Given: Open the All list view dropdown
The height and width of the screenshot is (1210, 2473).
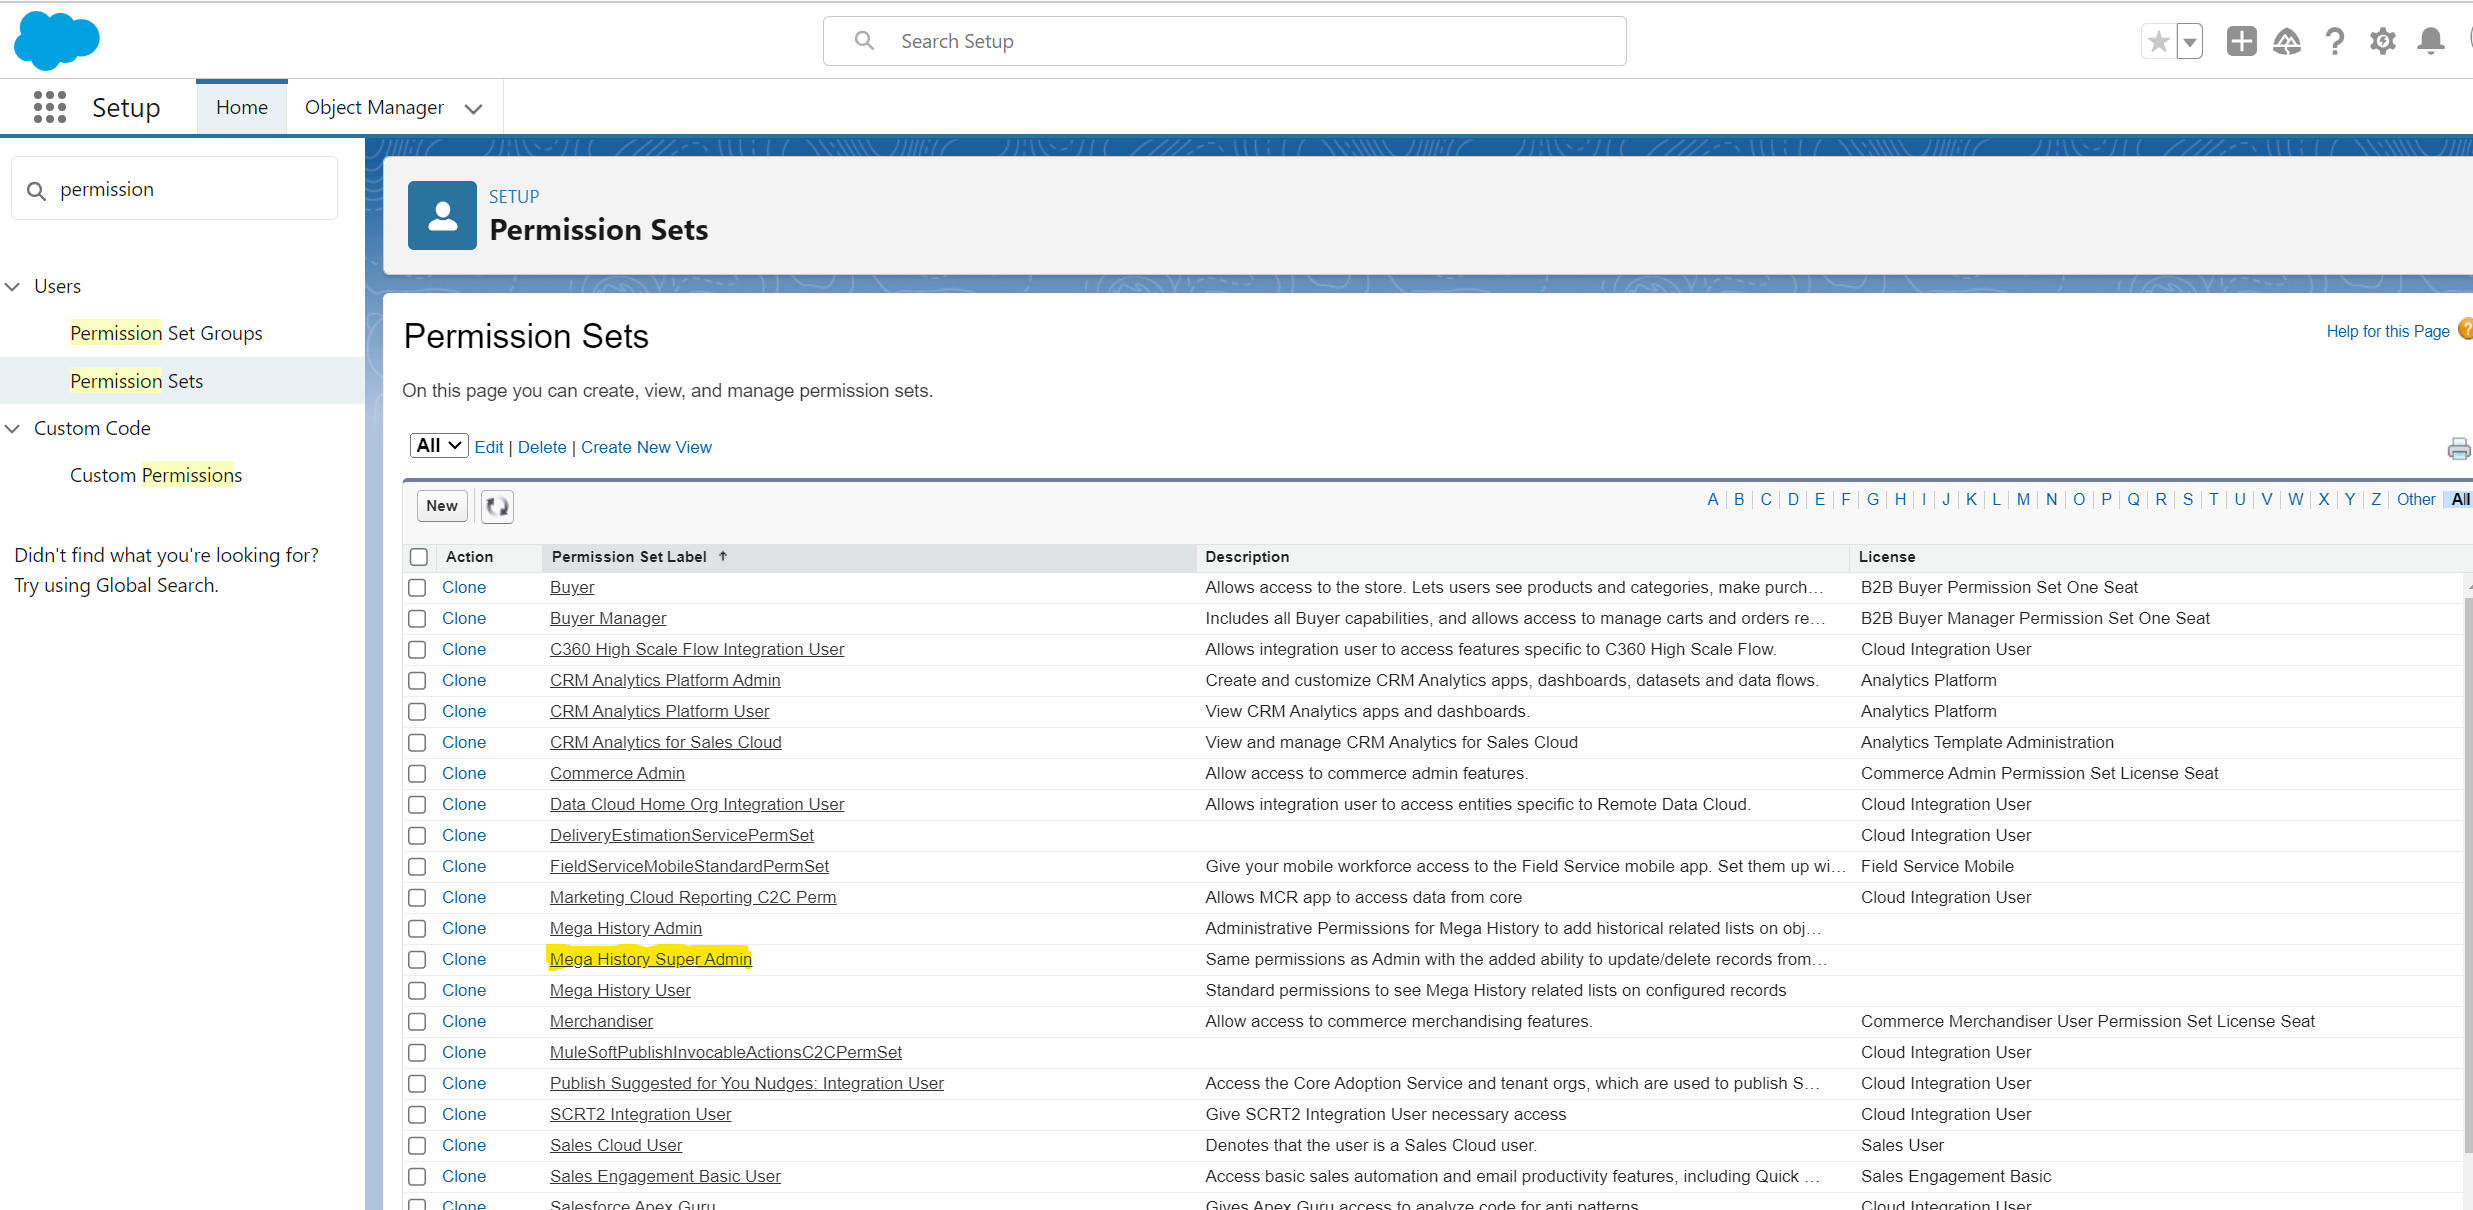Looking at the screenshot, I should click(x=439, y=446).
